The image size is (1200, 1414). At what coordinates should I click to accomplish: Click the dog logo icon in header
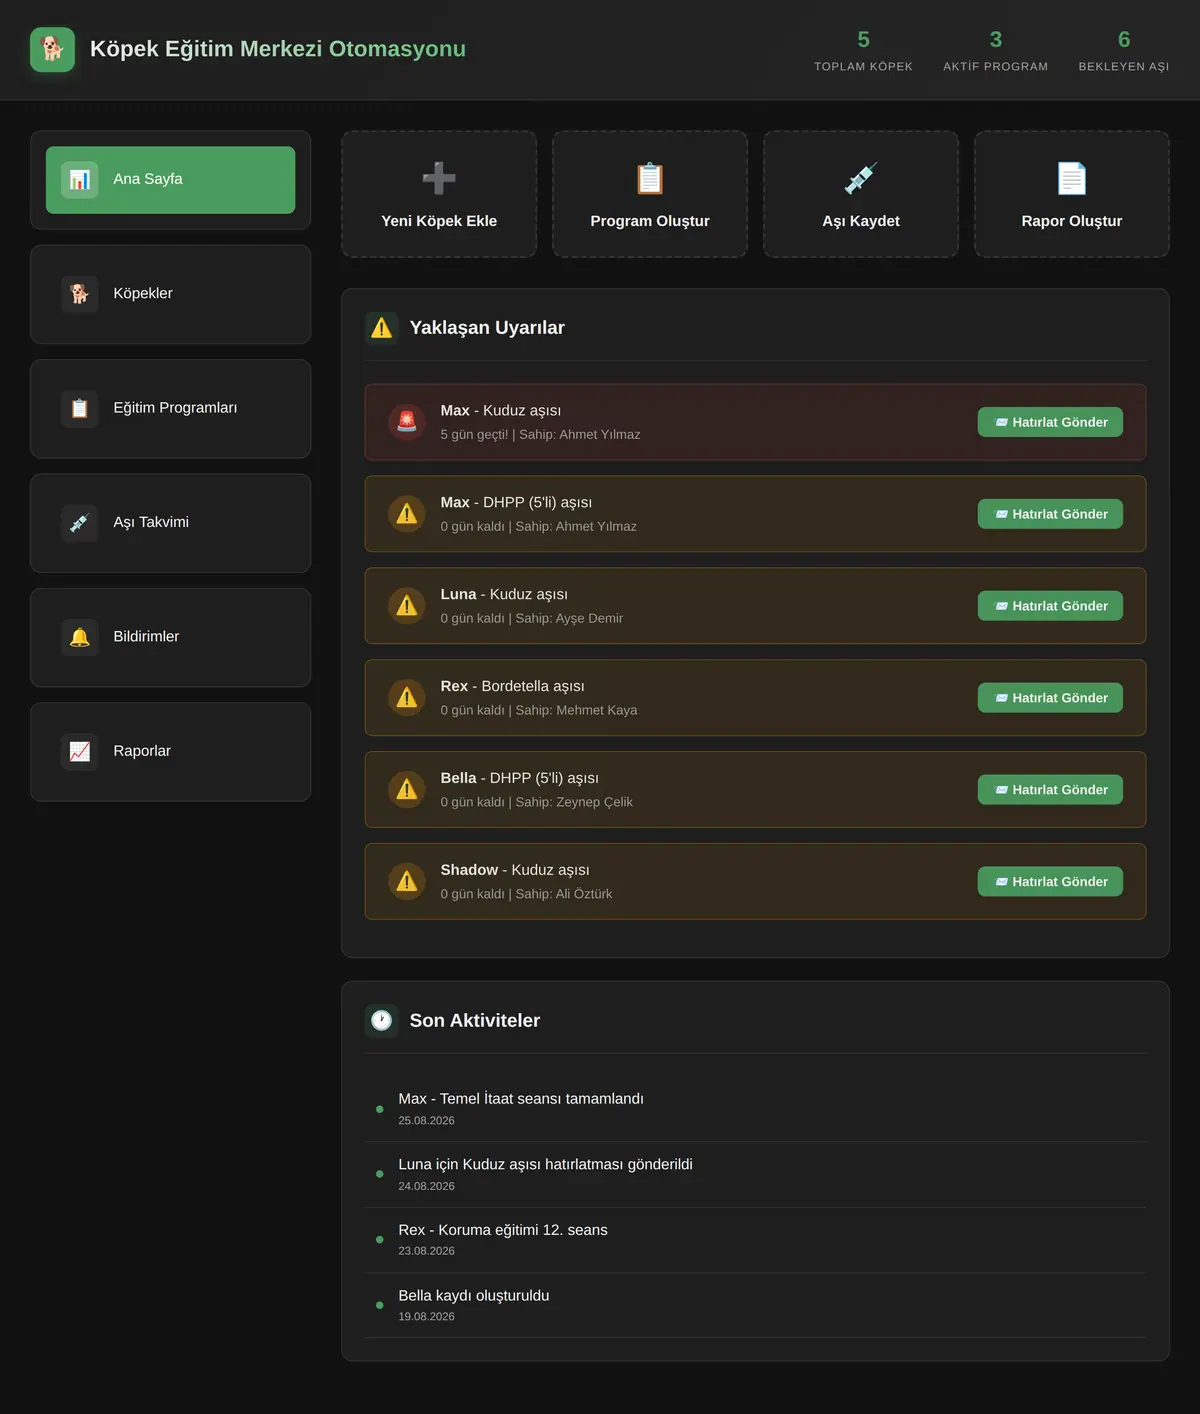(52, 49)
